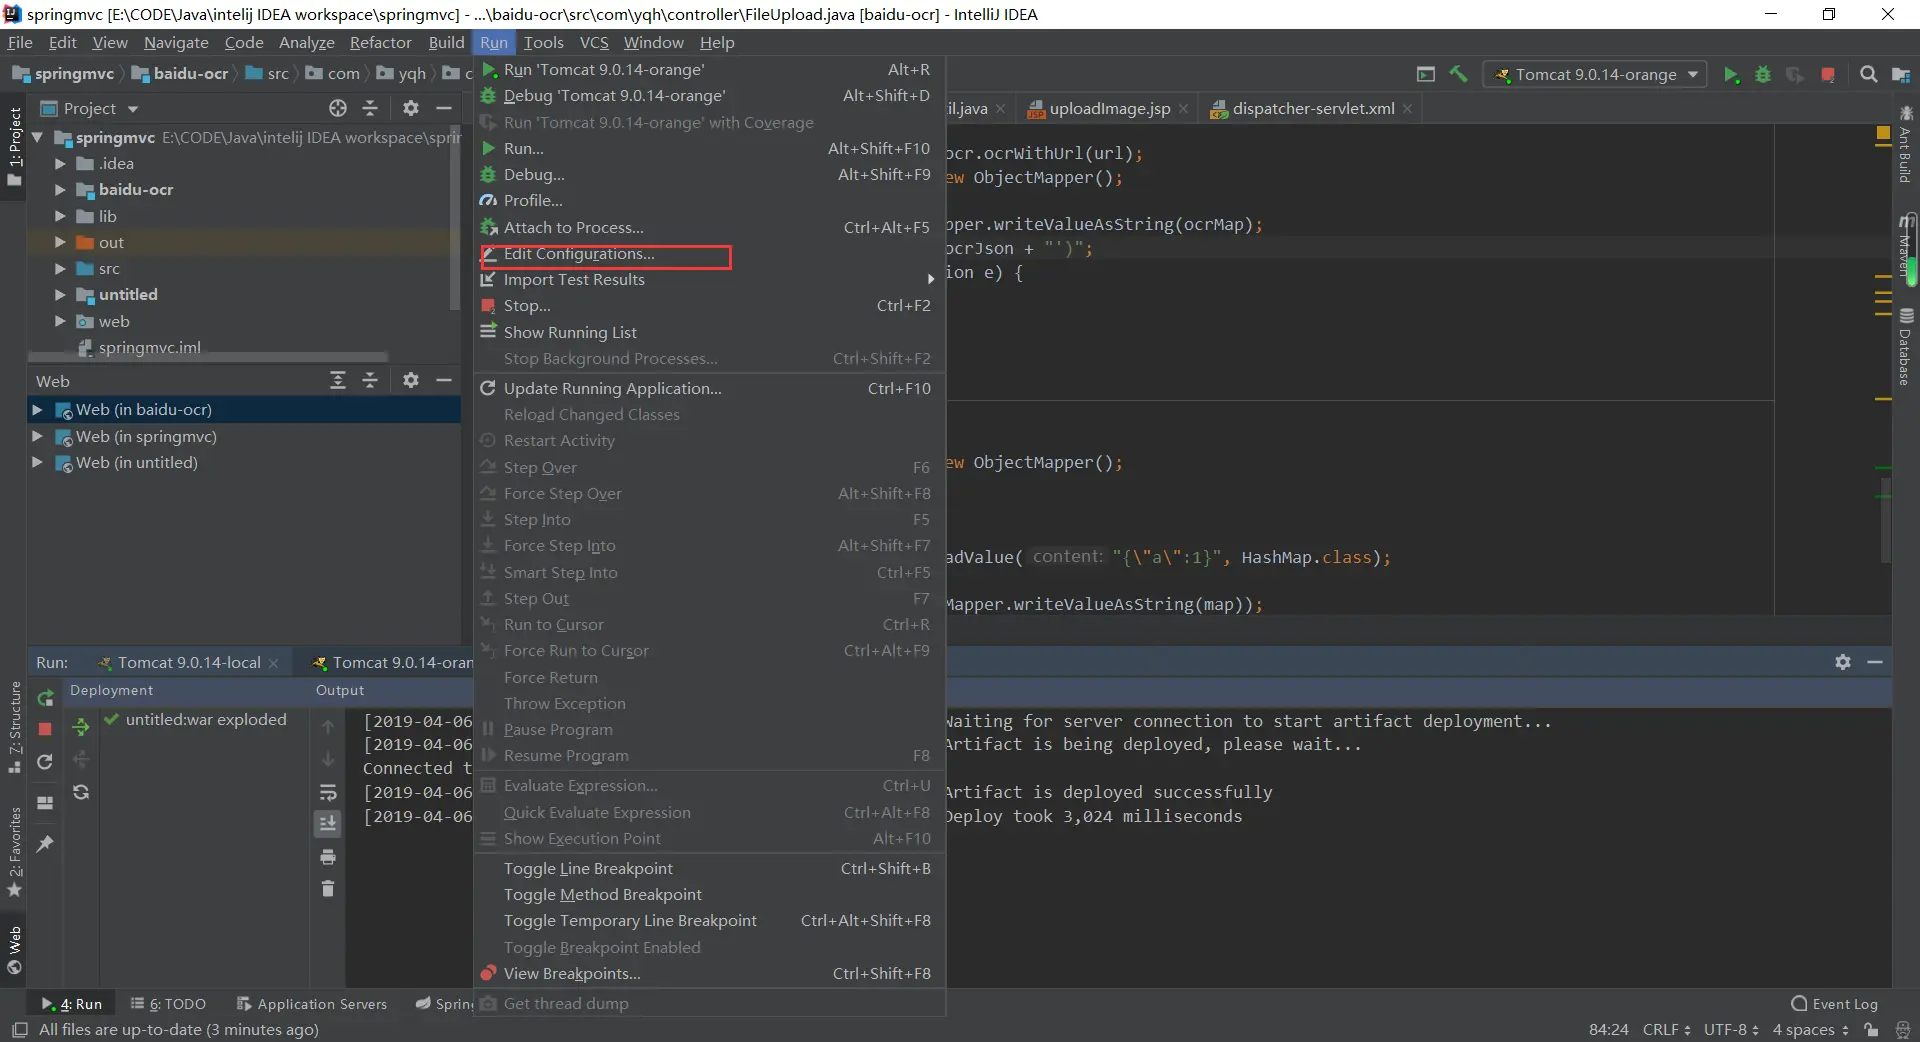Click the scroll to end icon
The height and width of the screenshot is (1042, 1920).
pyautogui.click(x=328, y=823)
